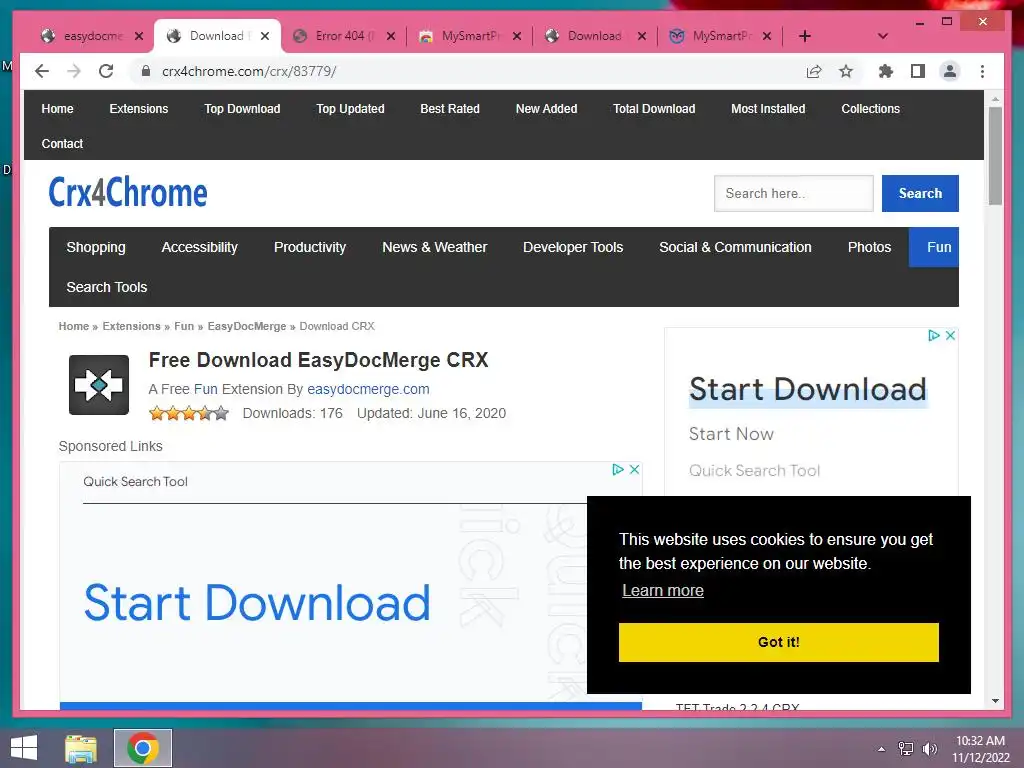Open File Explorer from taskbar
This screenshot has width=1024, height=768.
(81, 748)
